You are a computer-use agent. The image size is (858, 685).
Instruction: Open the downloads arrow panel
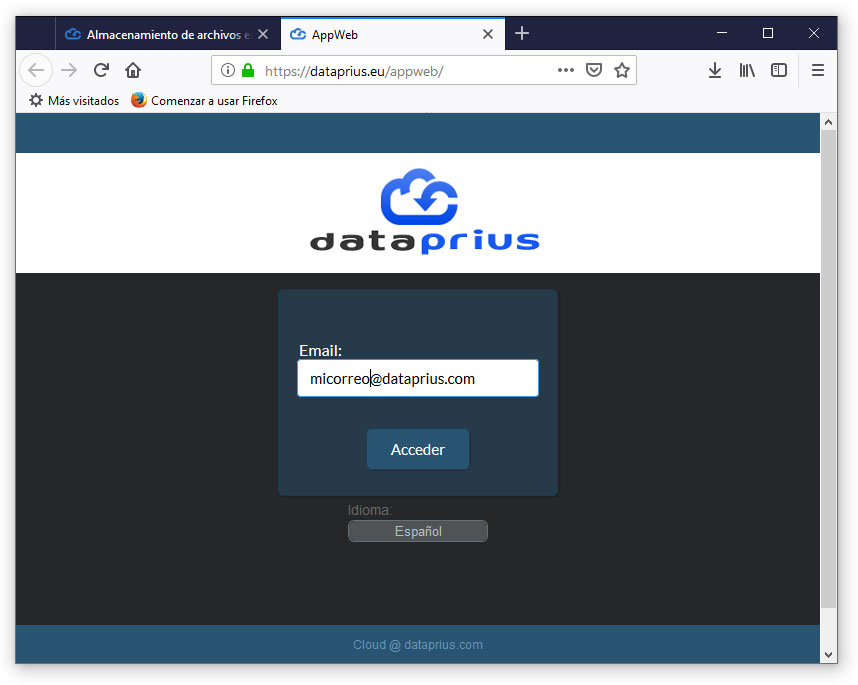point(715,70)
